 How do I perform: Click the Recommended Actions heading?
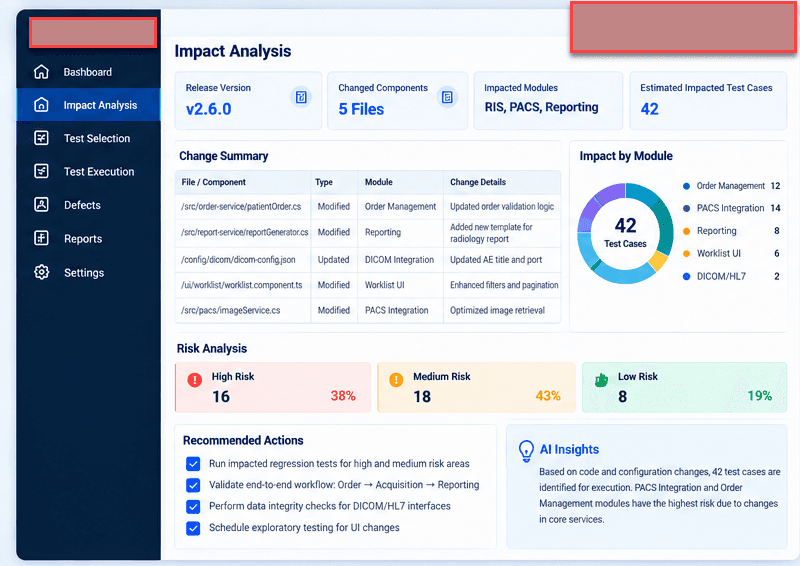point(243,440)
